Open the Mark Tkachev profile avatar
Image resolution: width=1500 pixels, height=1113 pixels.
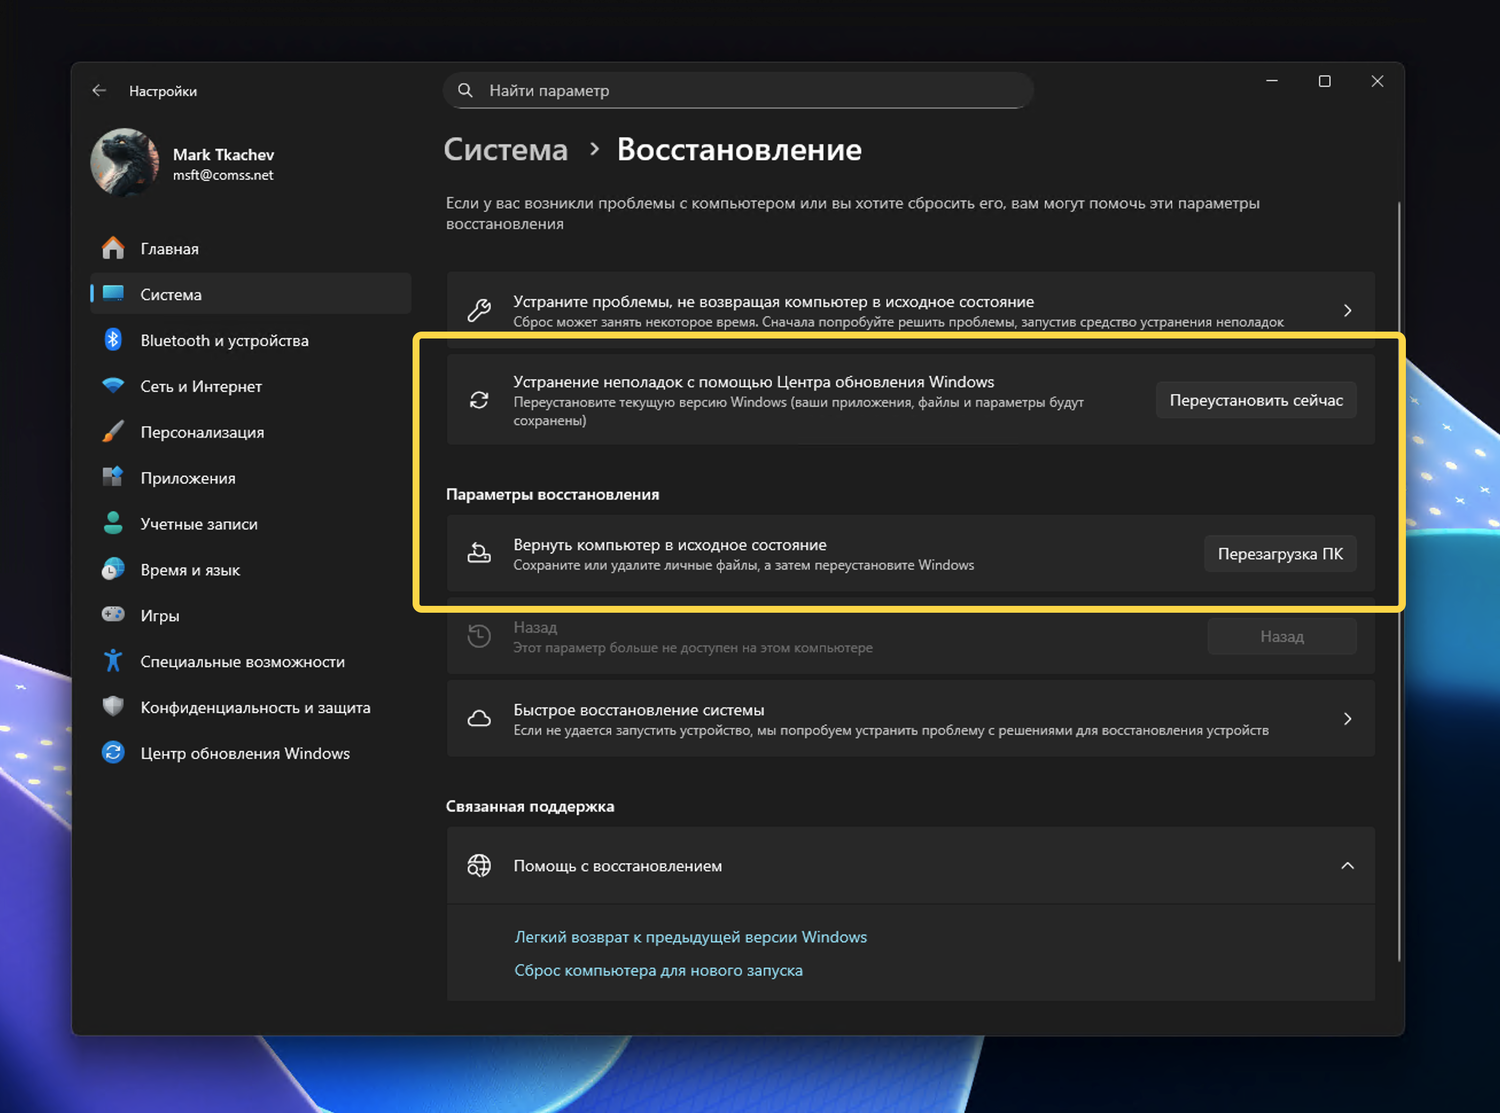pos(125,162)
